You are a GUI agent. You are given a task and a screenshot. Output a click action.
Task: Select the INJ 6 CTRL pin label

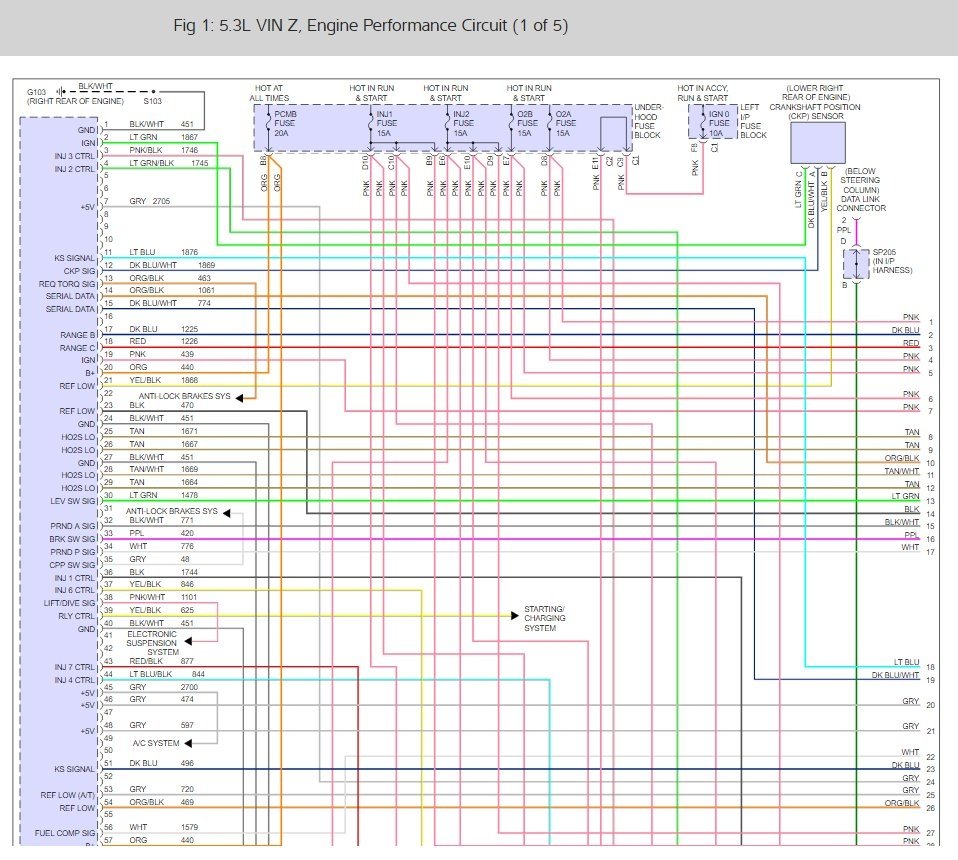pyautogui.click(x=75, y=590)
